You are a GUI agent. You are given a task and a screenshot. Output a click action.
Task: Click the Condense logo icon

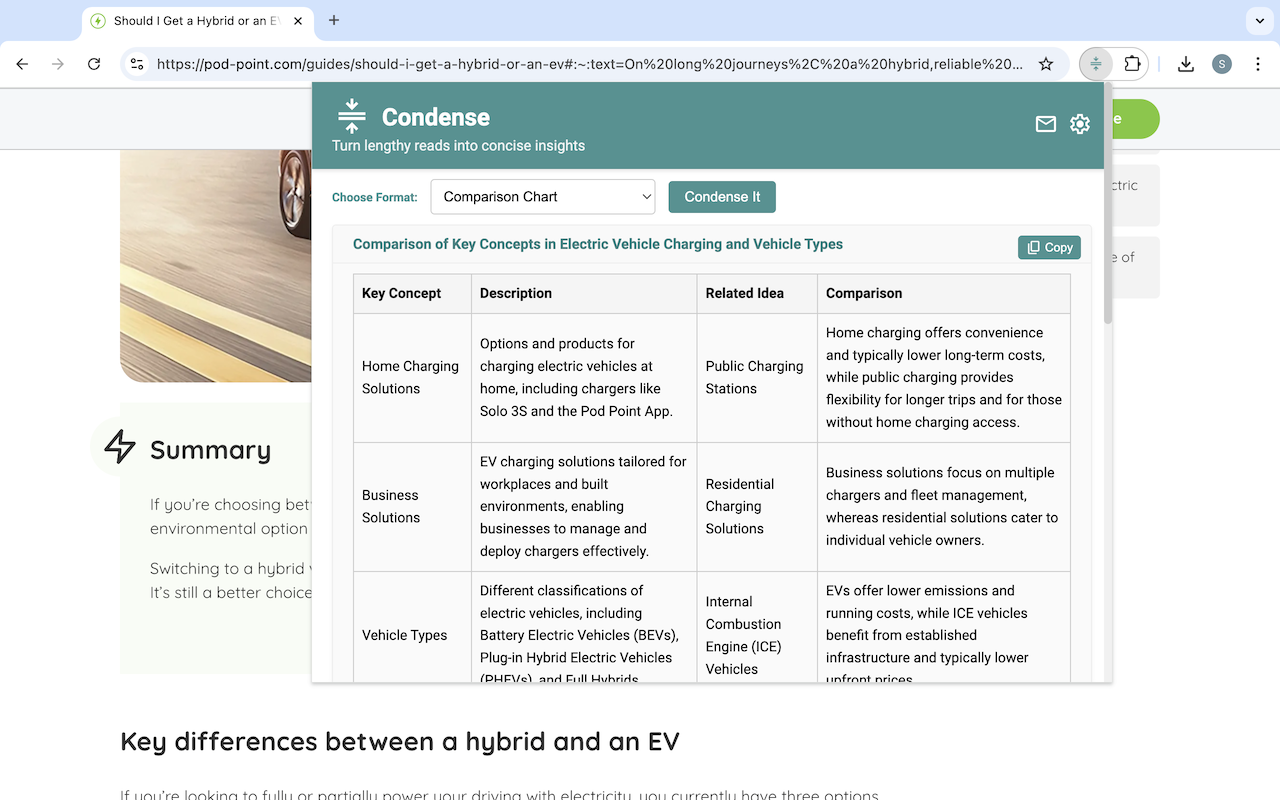[x=352, y=116]
